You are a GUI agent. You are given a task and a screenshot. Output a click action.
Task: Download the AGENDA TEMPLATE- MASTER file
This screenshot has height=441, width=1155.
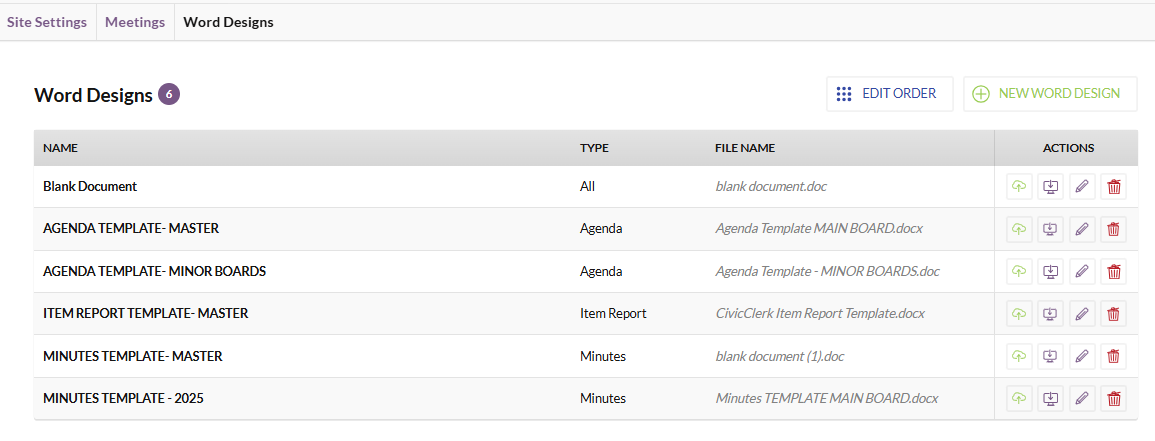point(1051,230)
